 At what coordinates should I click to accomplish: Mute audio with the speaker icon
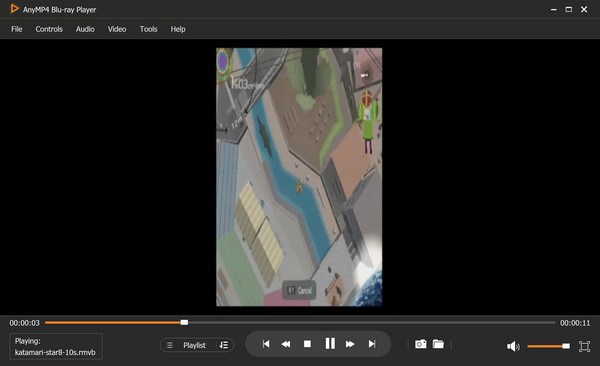(x=513, y=346)
